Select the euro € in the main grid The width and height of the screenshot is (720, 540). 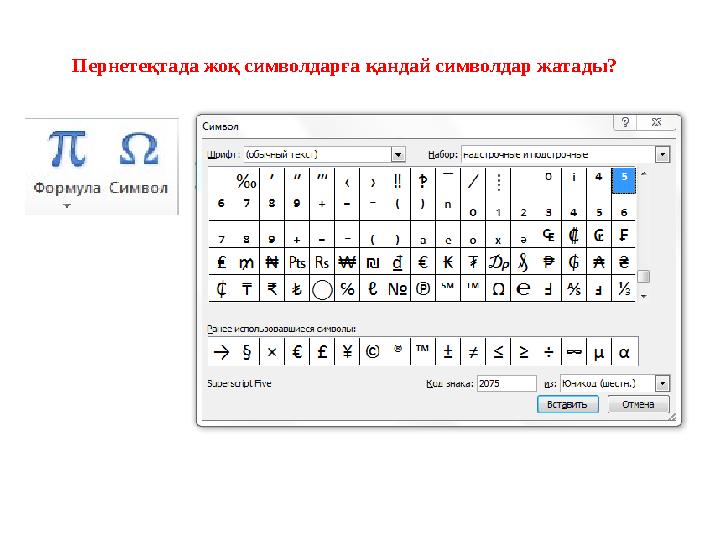(423, 262)
